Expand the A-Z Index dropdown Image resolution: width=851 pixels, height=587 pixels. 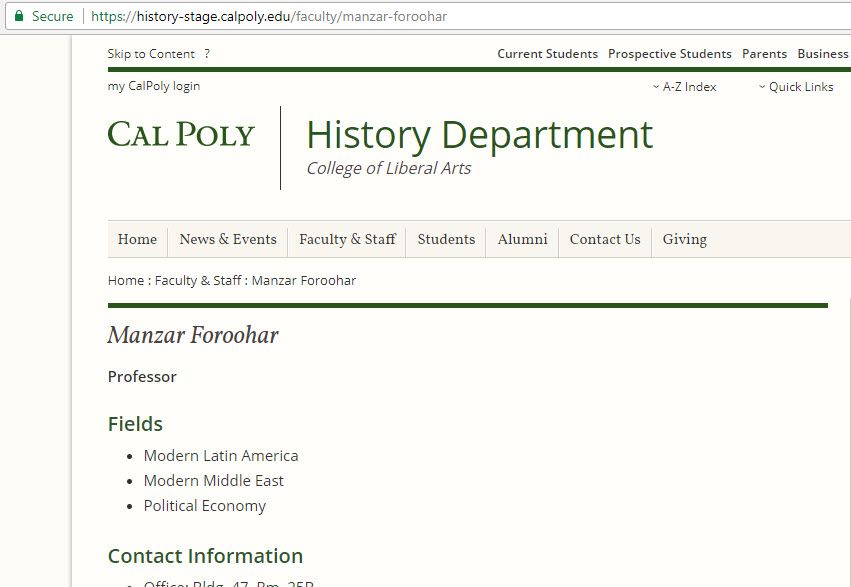[x=684, y=87]
